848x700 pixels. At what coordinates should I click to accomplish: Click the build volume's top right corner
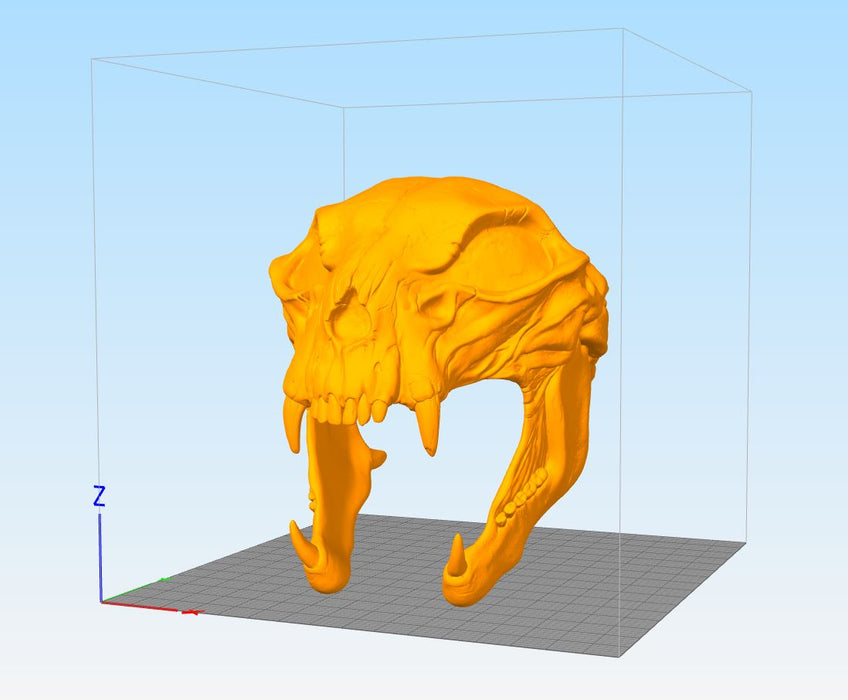751,92
